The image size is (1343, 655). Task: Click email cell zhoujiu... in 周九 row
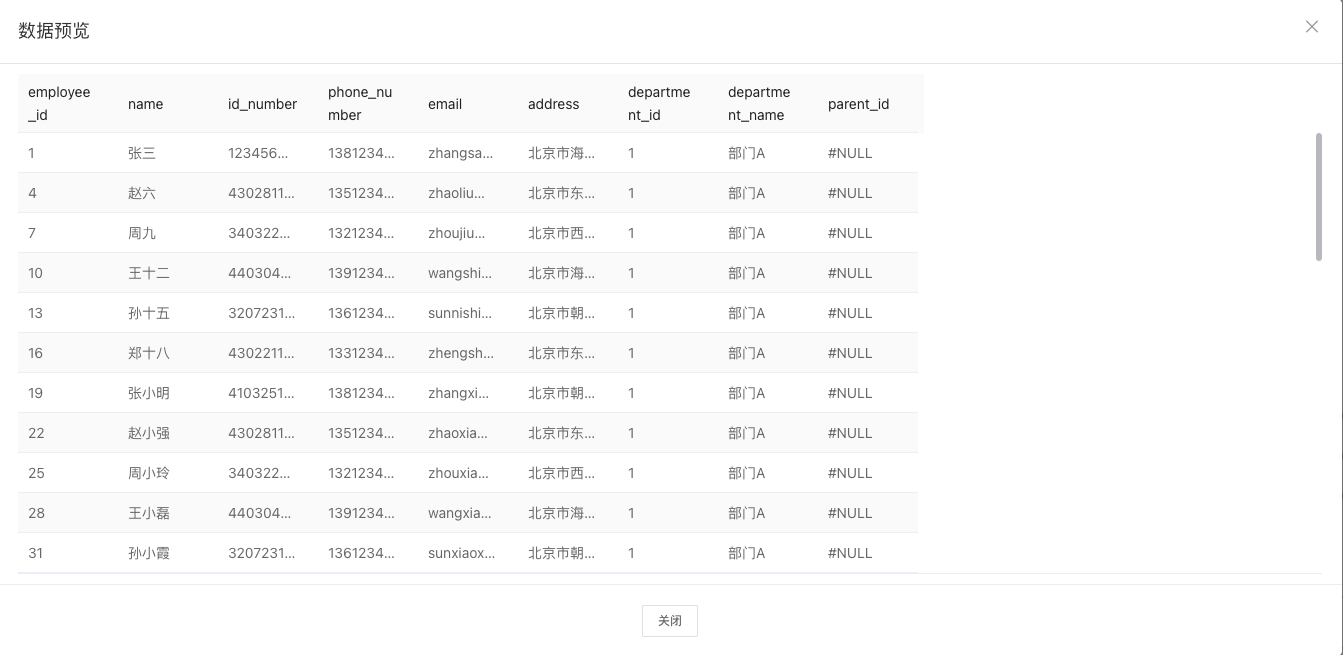tap(456, 233)
